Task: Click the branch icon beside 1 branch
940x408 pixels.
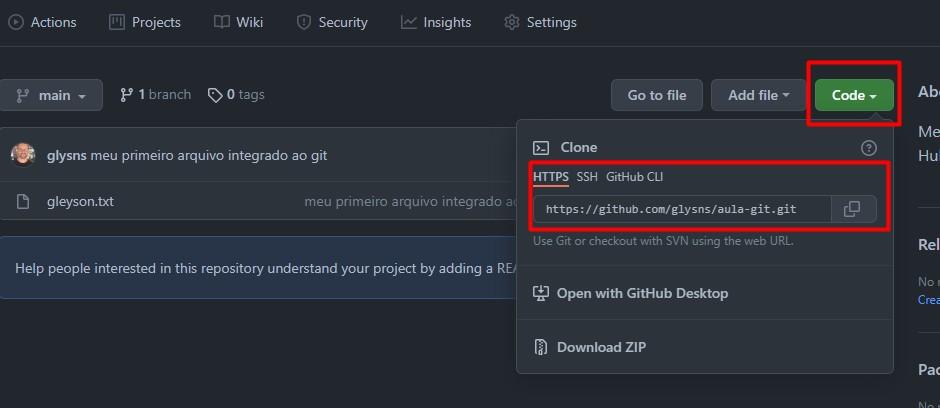Action: pos(126,95)
